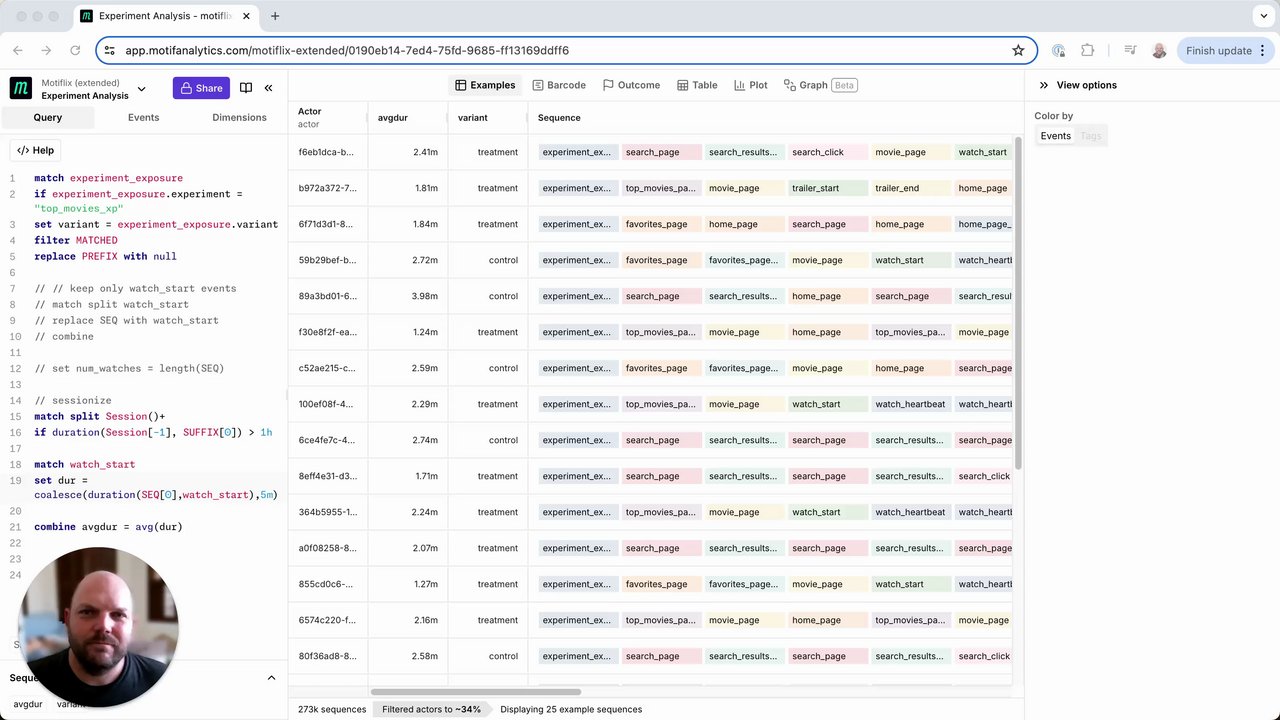Click the variant column header

pyautogui.click(x=487, y=117)
